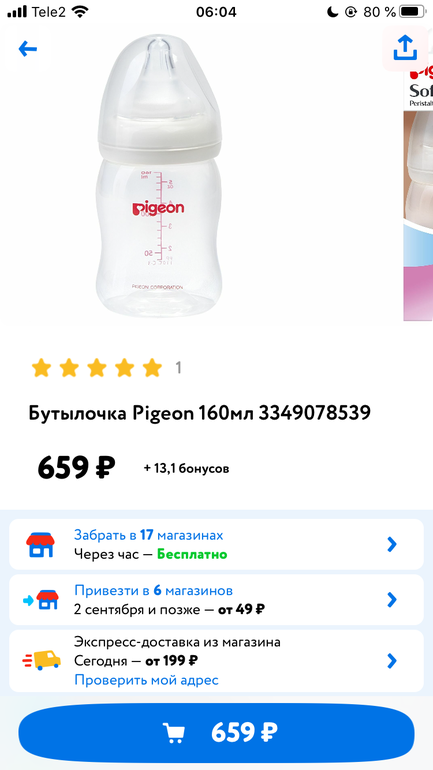The height and width of the screenshot is (770, 433).
Task: Tap the blue back arrow icon
Action: tap(27, 48)
